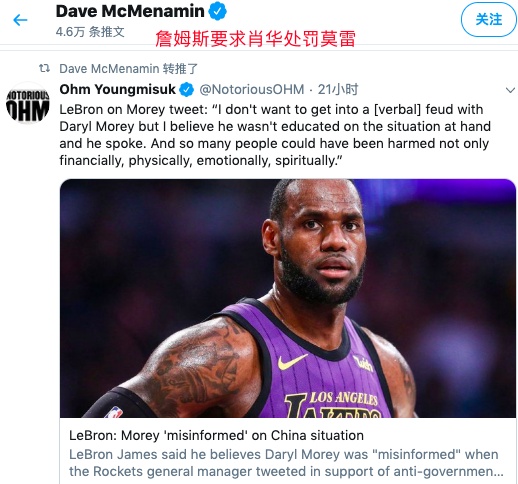Open 'LeBron: Morey misinformed' article headline
This screenshot has width=518, height=484.
click(x=216, y=435)
